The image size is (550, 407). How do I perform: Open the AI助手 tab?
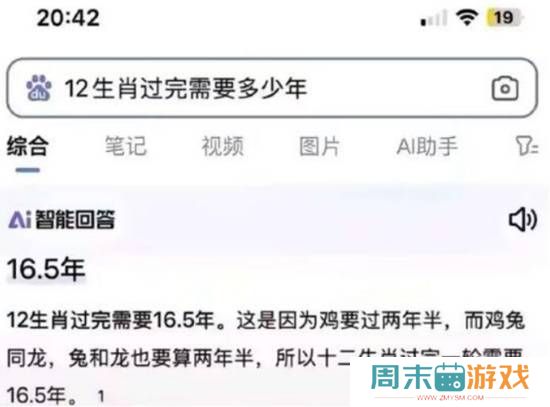point(427,146)
